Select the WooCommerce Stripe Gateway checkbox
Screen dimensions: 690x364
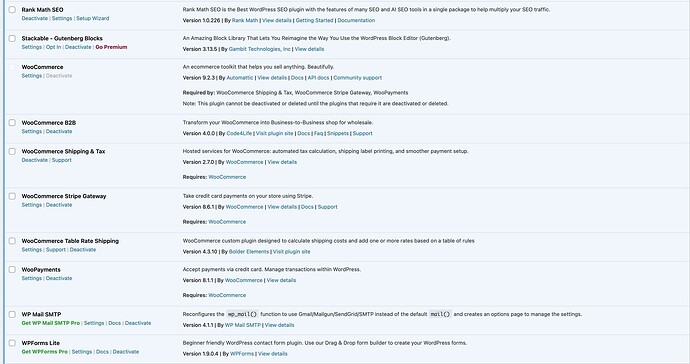tap(12, 196)
